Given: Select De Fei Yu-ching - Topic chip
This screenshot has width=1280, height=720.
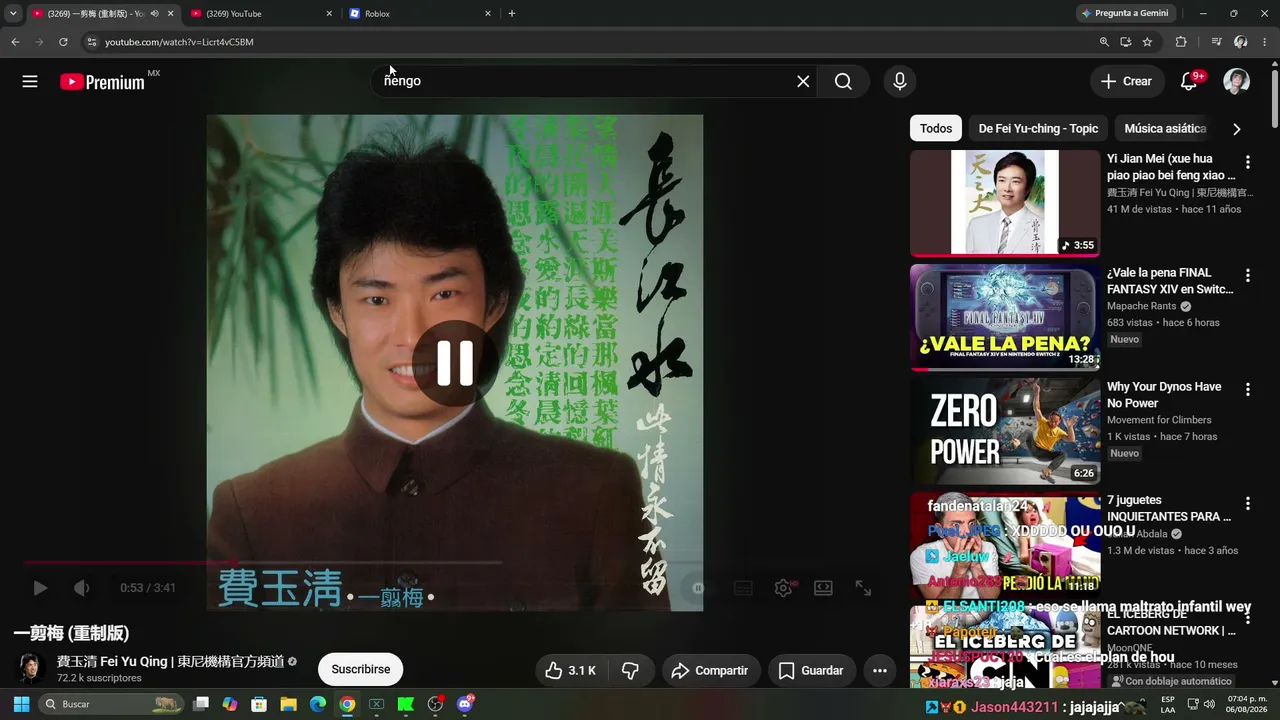Looking at the screenshot, I should tap(1038, 128).
